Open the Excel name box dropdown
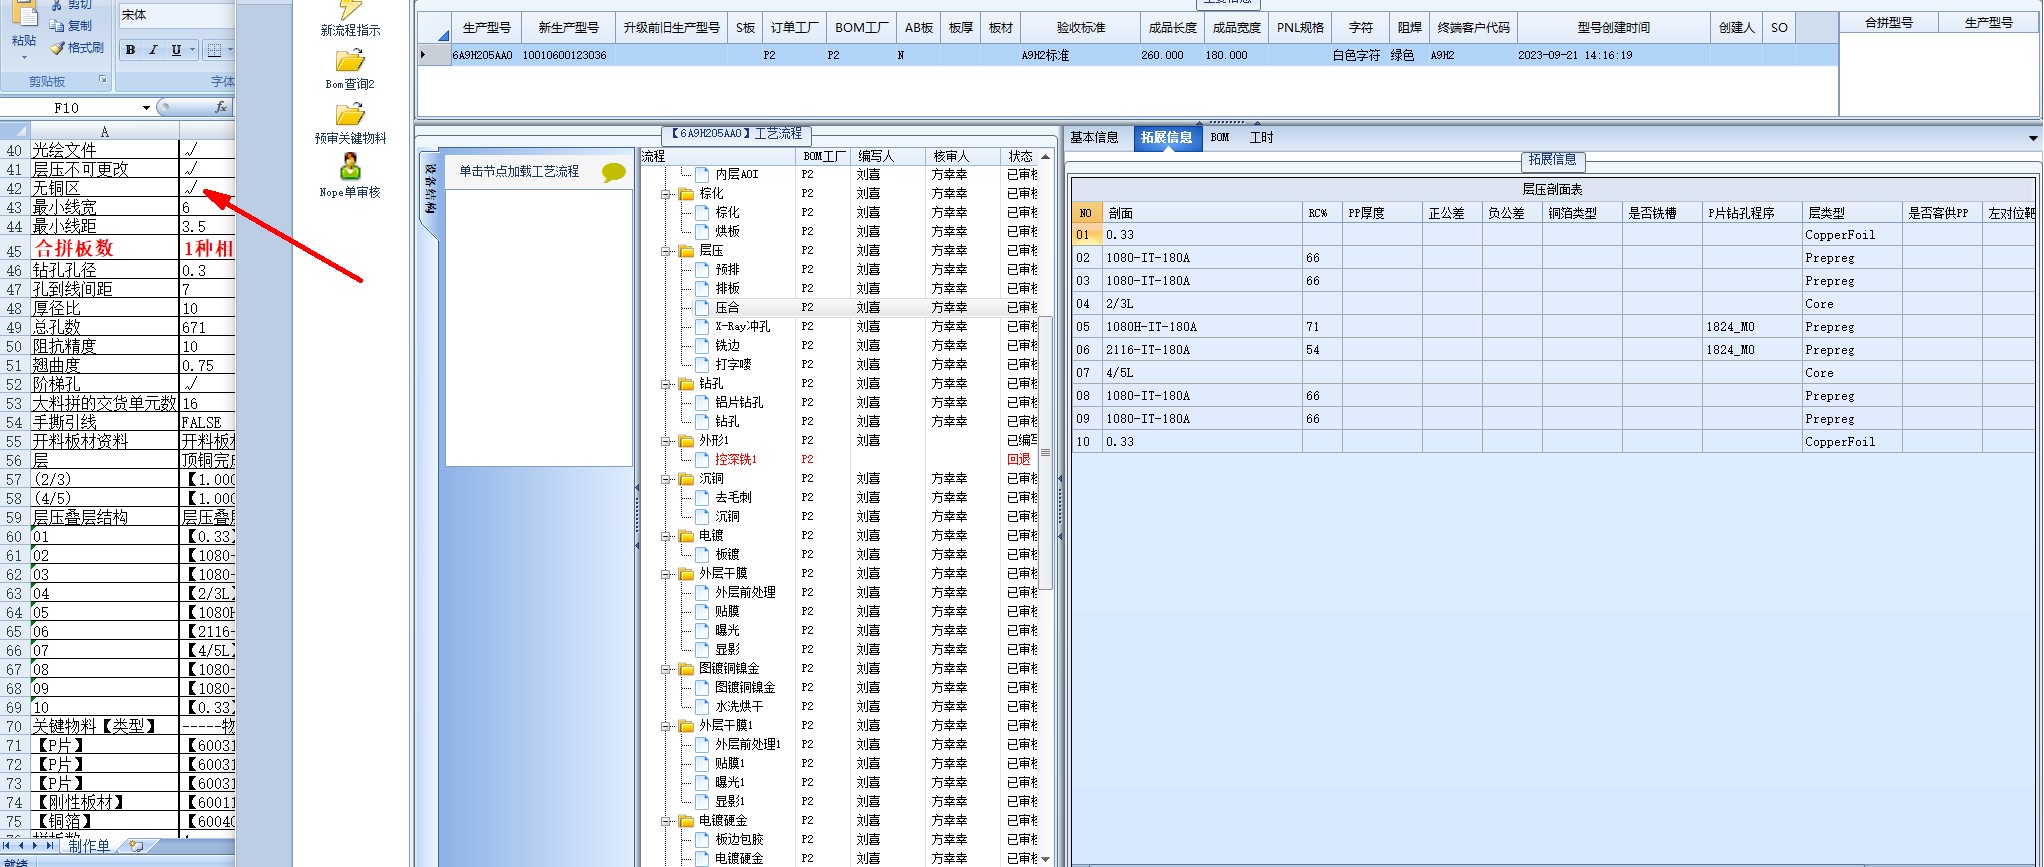2044x867 pixels. 146,108
